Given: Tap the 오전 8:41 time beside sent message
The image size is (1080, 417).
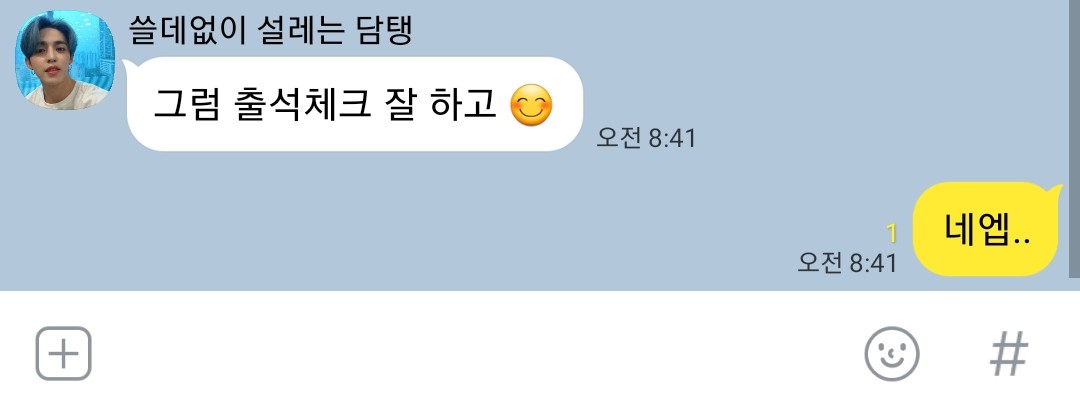Looking at the screenshot, I should pos(847,263).
